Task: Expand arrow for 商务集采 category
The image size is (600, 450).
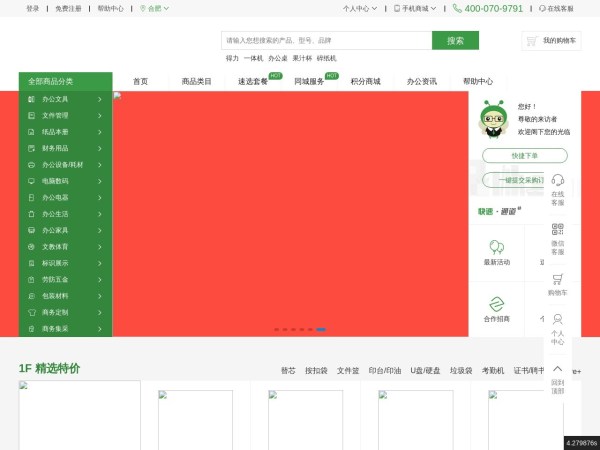Action: [99, 329]
